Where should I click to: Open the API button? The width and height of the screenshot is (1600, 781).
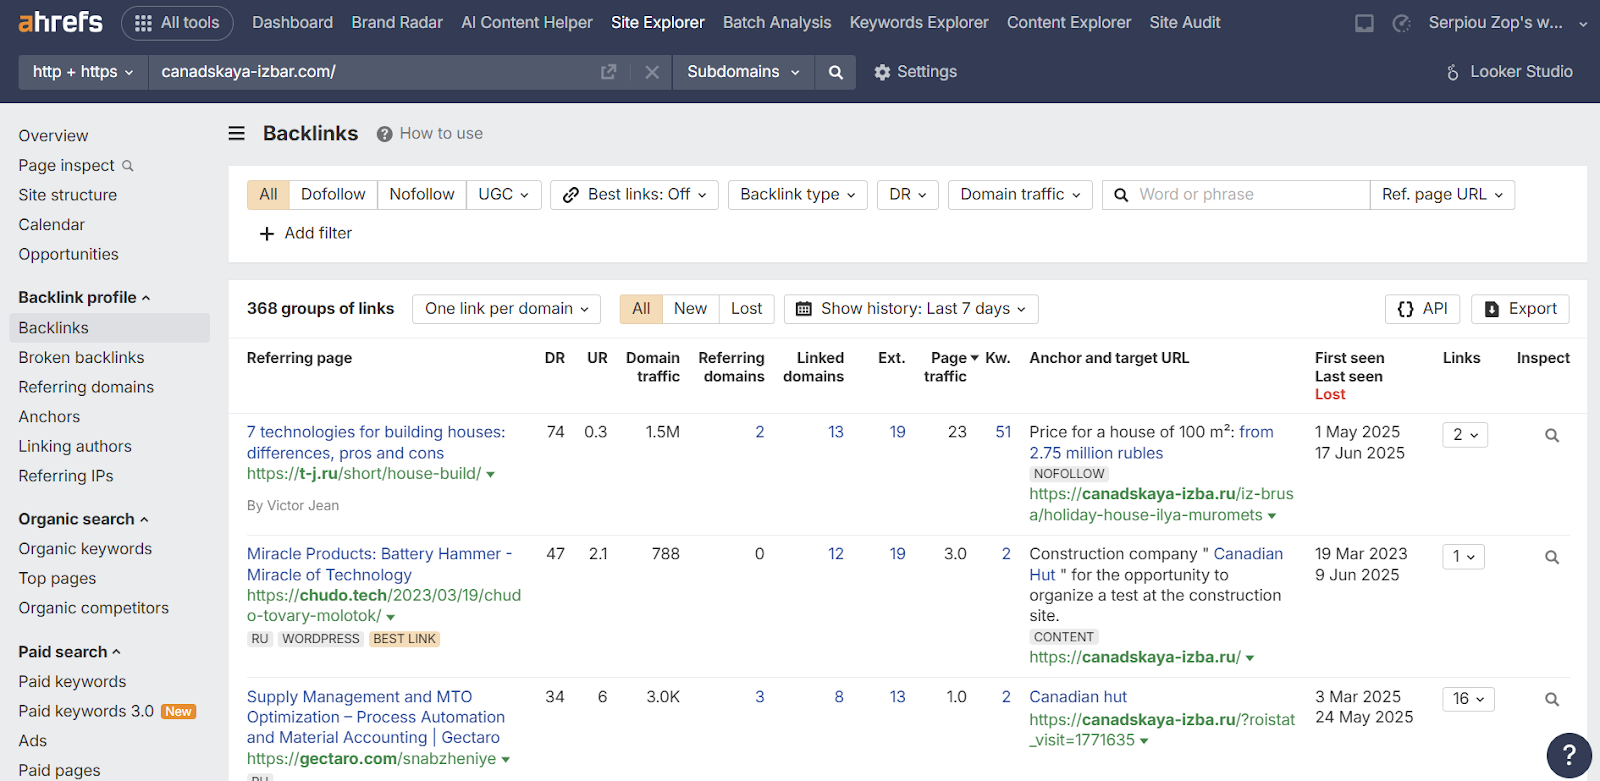1422,309
